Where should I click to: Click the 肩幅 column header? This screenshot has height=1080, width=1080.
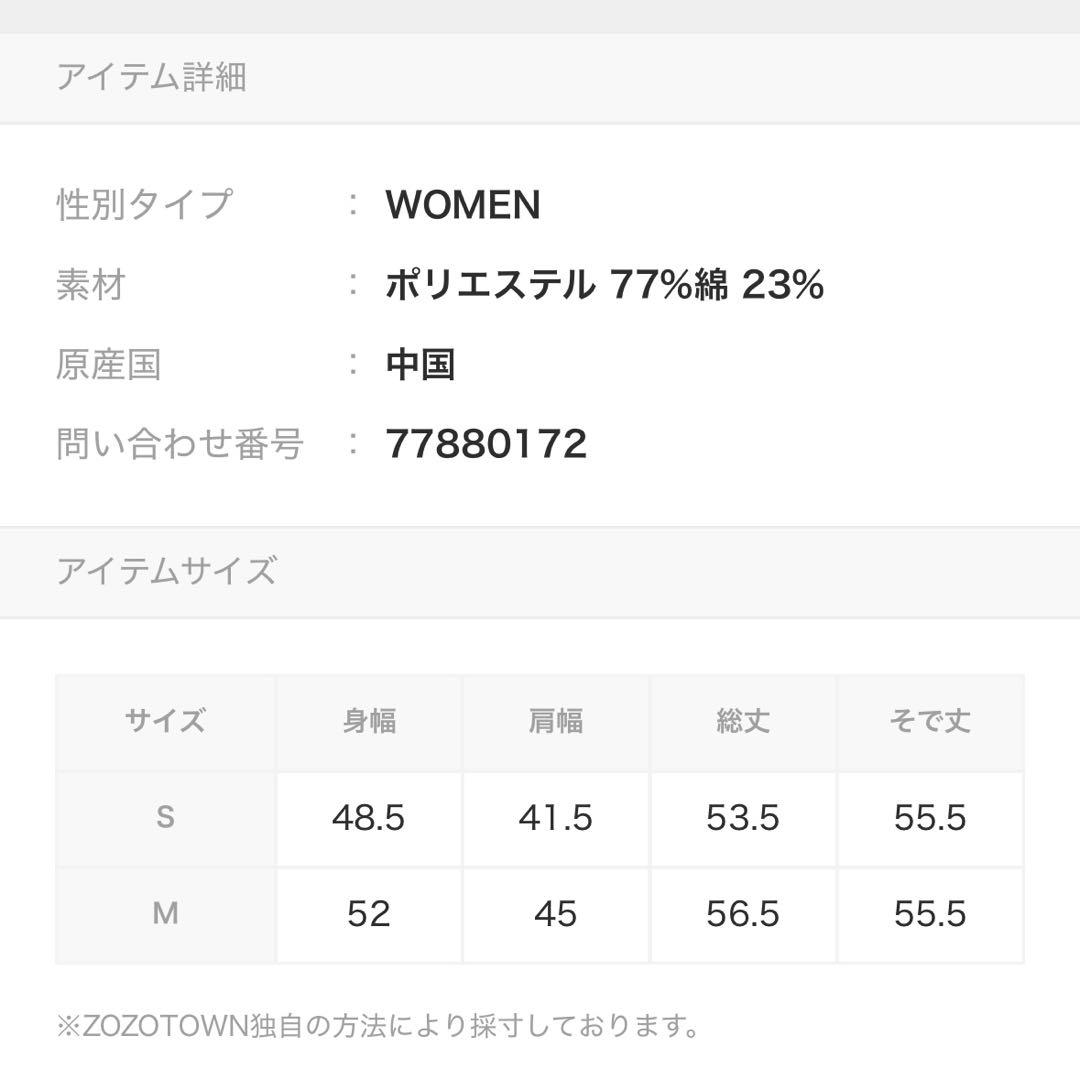[556, 722]
